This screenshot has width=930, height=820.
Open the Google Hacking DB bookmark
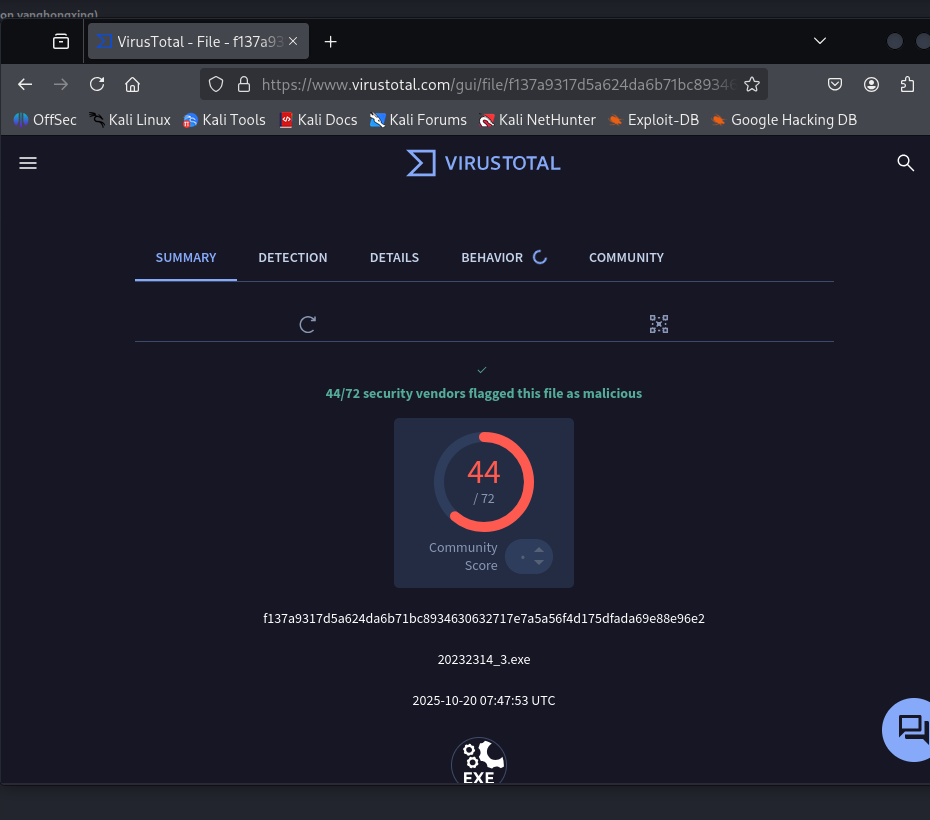coord(784,120)
